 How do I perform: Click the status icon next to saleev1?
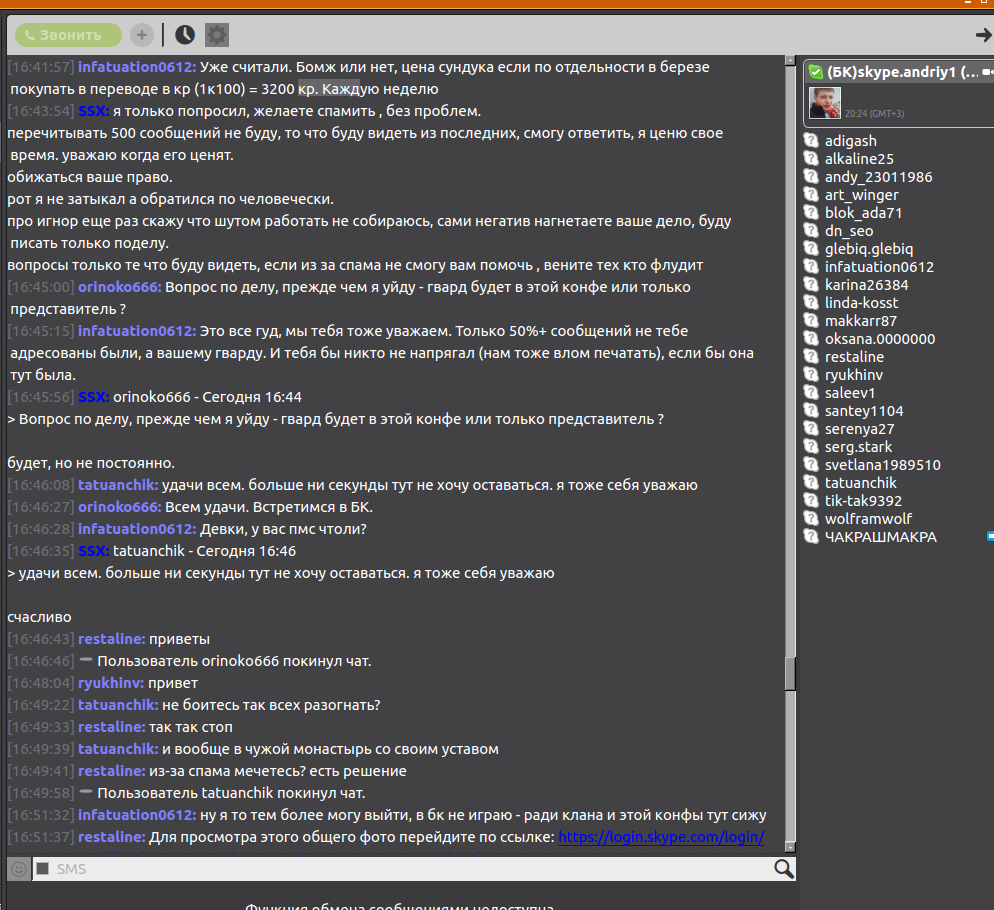tap(811, 393)
